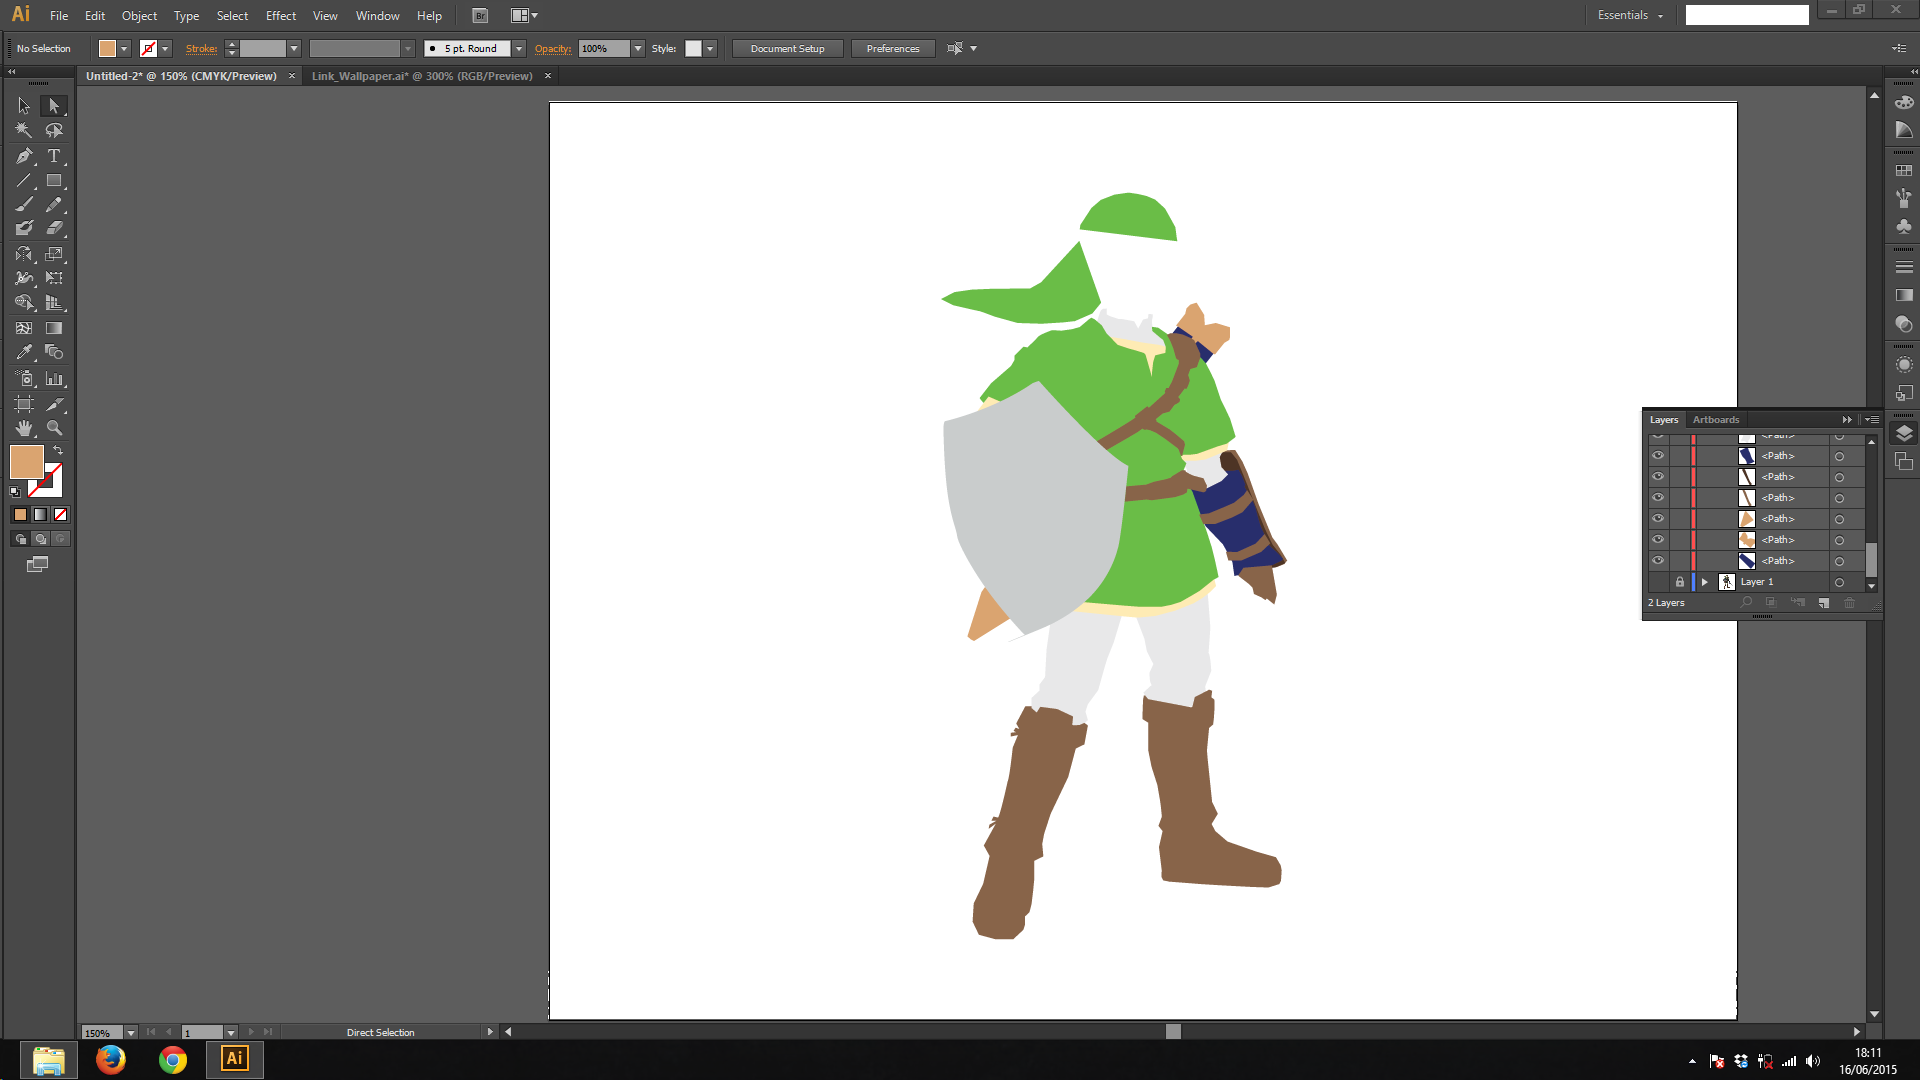Image resolution: width=1920 pixels, height=1080 pixels.
Task: Hide the blue diagonal stripe path's eye icon
Action: point(1658,561)
